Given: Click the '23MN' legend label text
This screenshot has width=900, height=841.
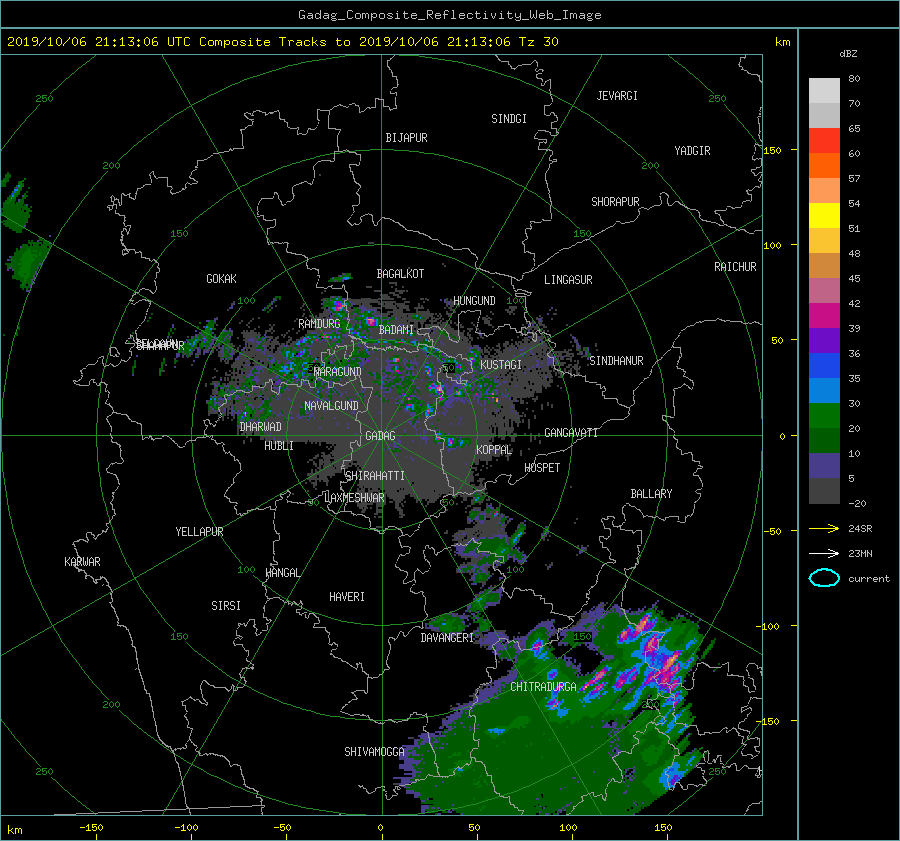Looking at the screenshot, I should [860, 554].
